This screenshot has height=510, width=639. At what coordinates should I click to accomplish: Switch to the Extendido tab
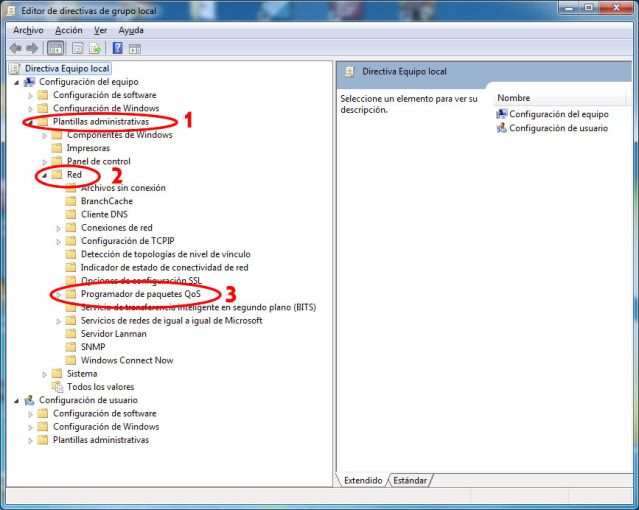coord(363,480)
